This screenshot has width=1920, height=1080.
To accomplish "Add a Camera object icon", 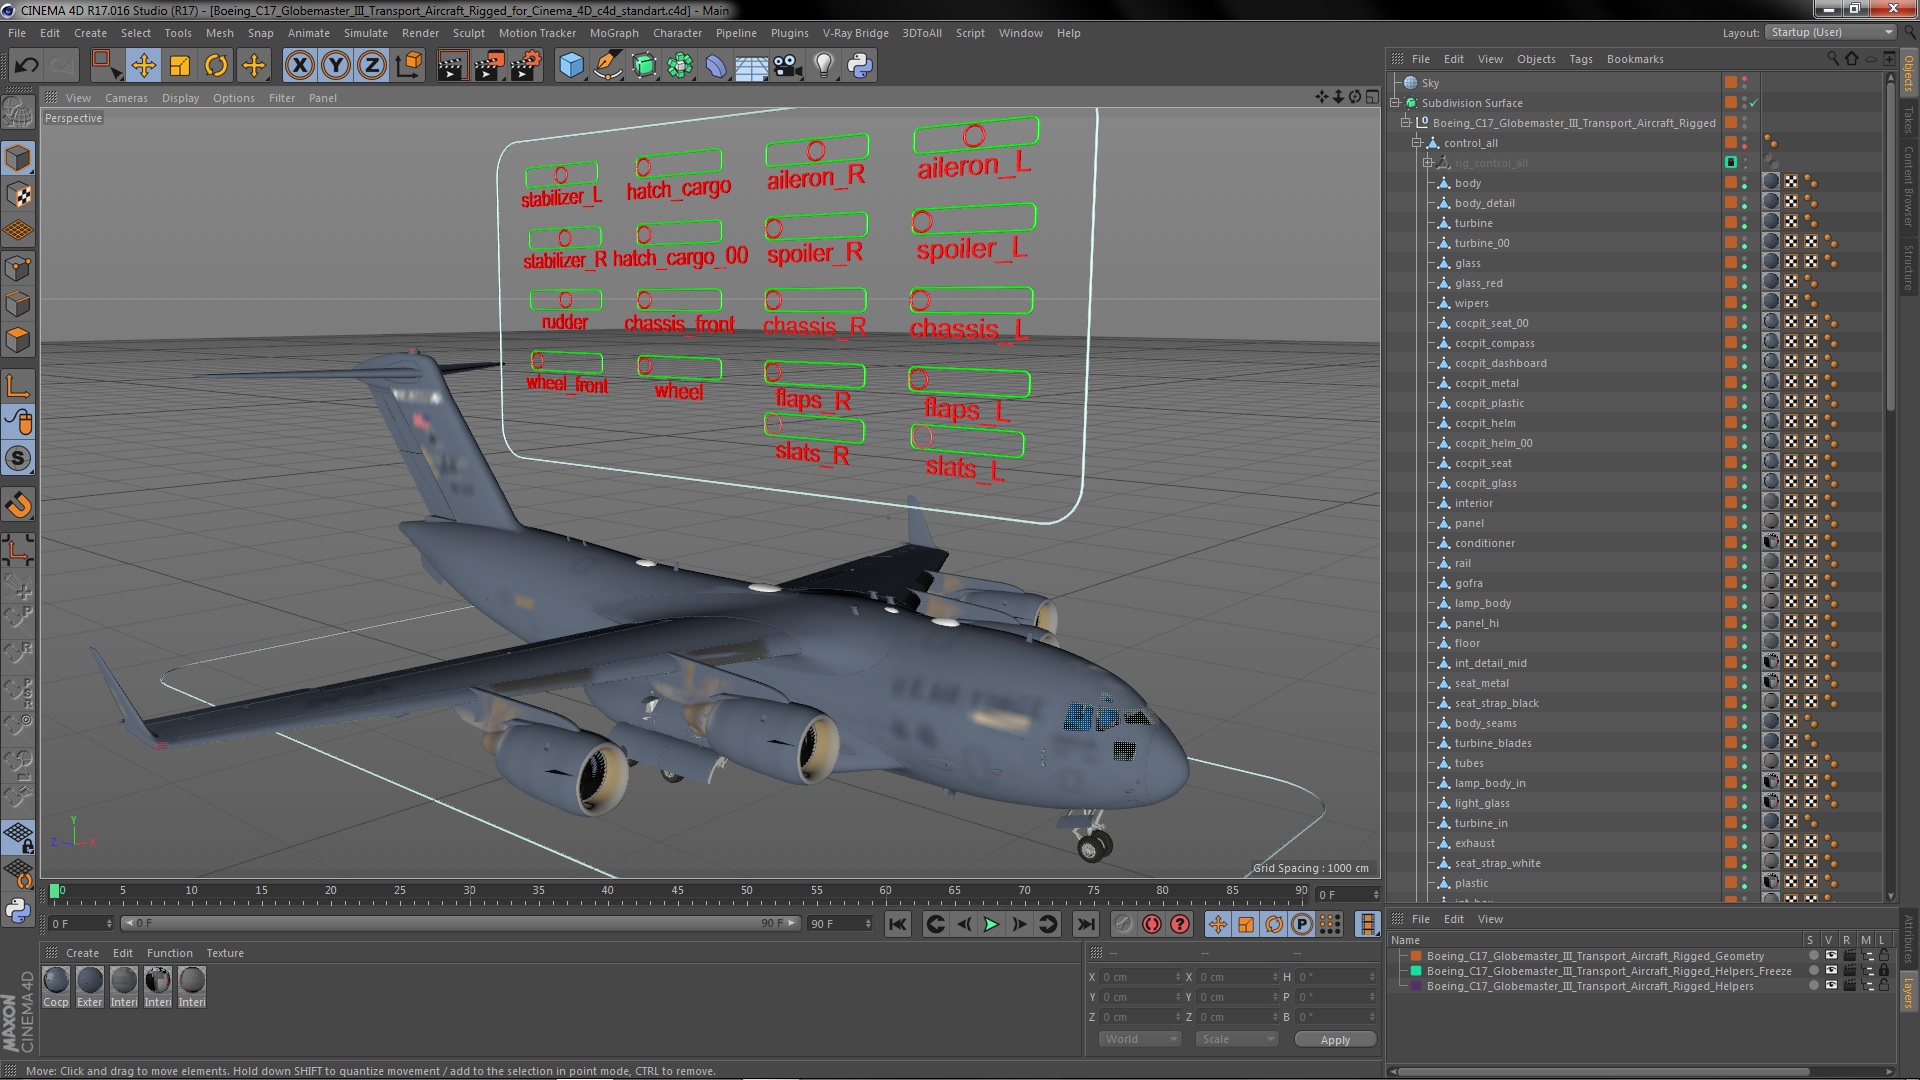I will [787, 66].
